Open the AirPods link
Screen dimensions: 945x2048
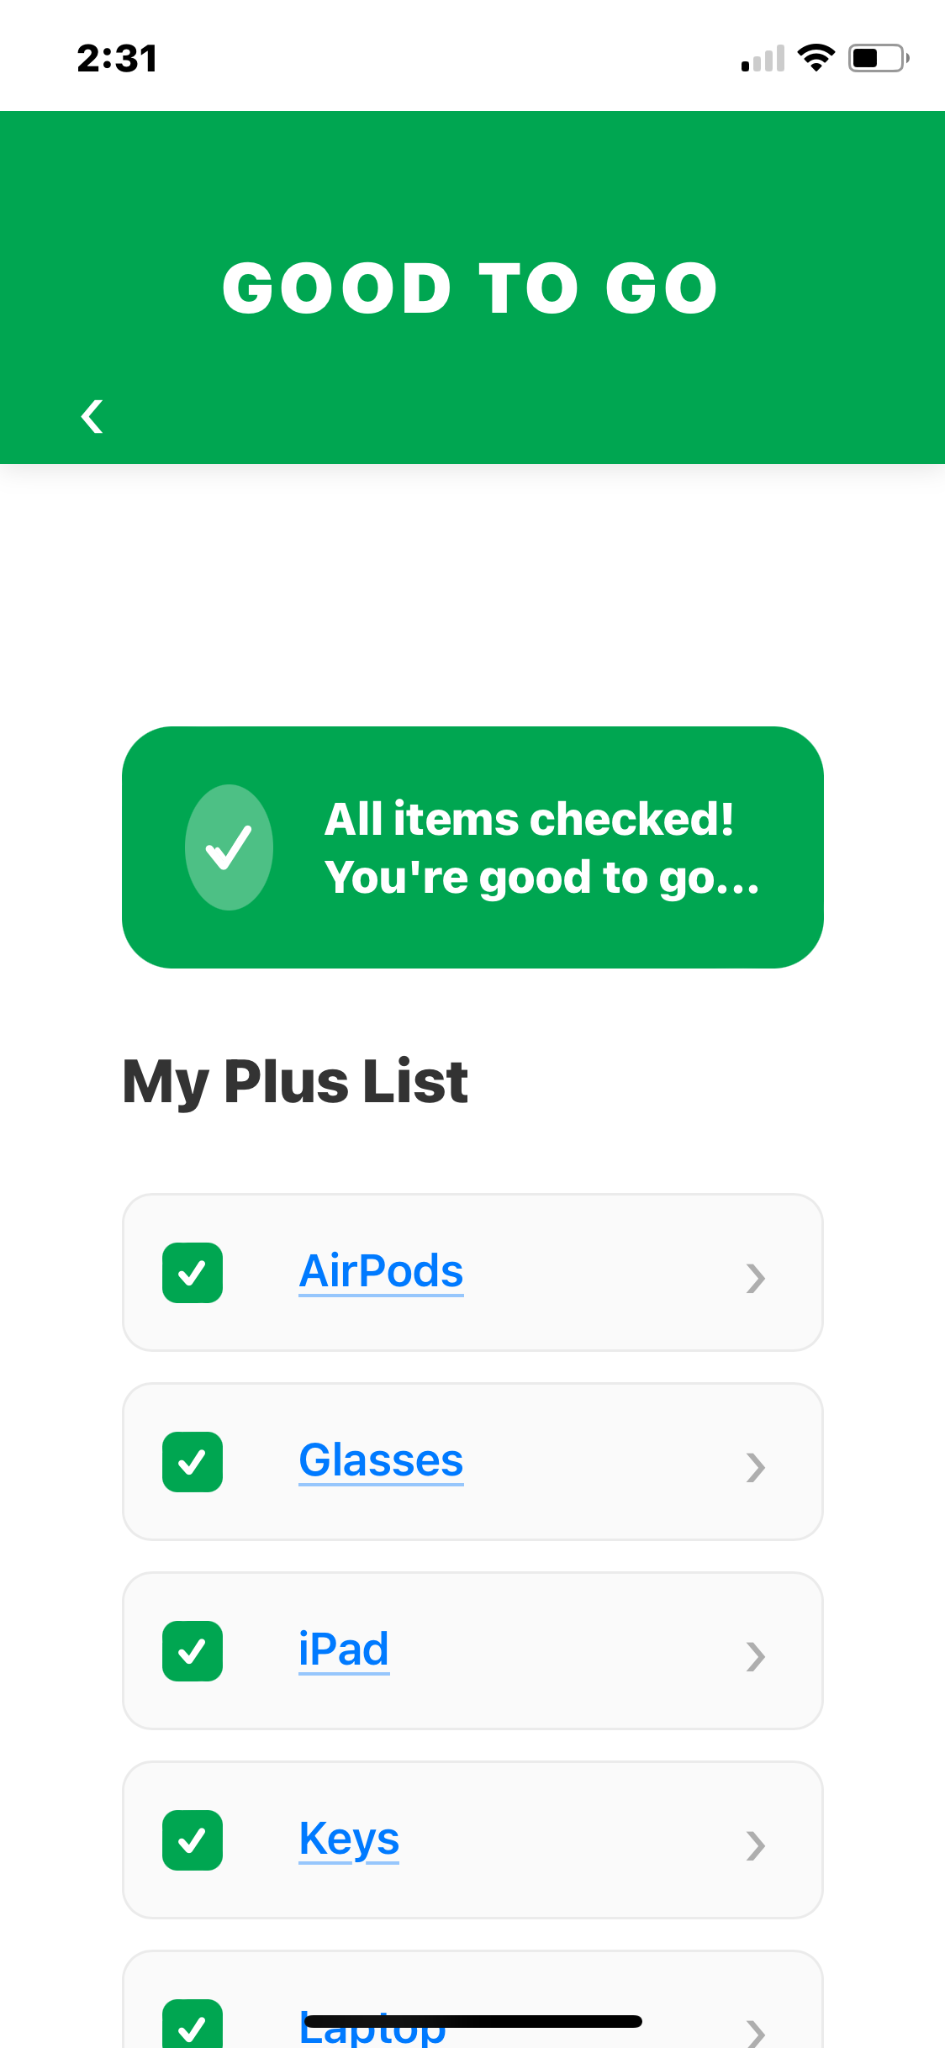pos(381,1272)
